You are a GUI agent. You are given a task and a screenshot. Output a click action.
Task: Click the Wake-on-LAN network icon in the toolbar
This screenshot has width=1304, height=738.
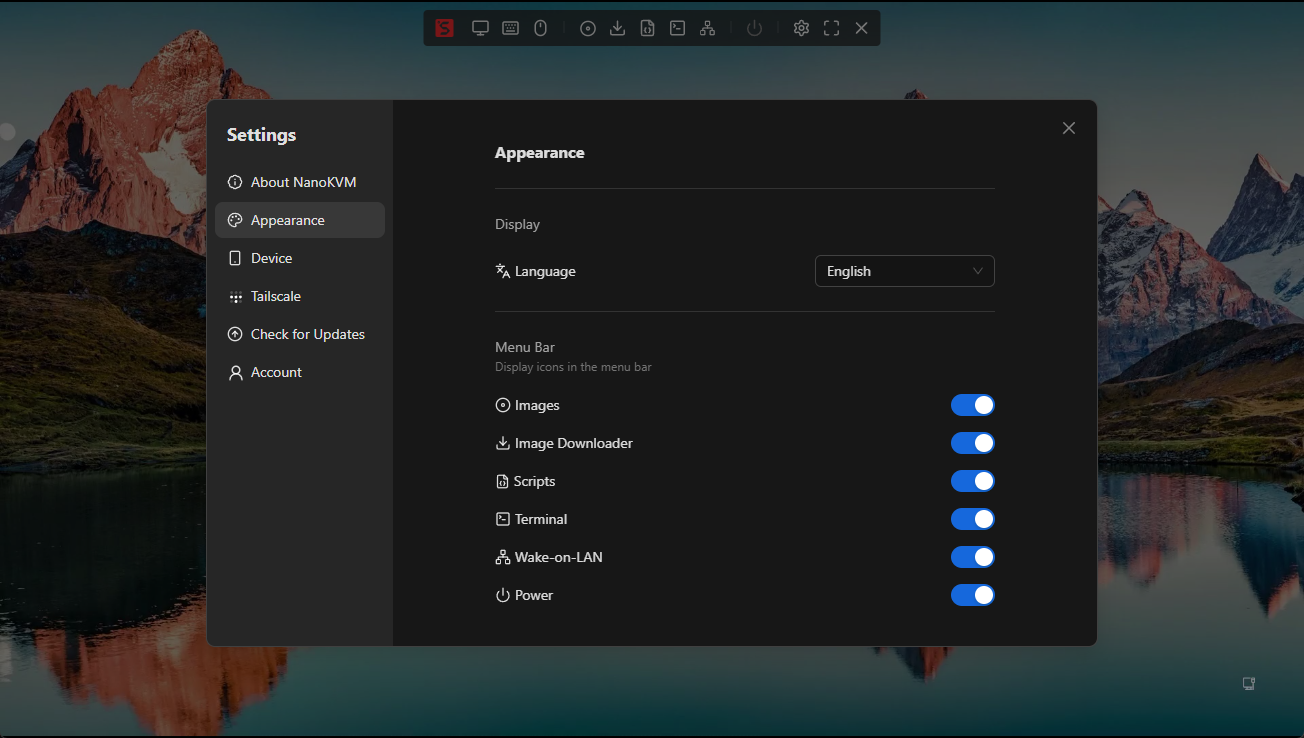pyautogui.click(x=707, y=28)
